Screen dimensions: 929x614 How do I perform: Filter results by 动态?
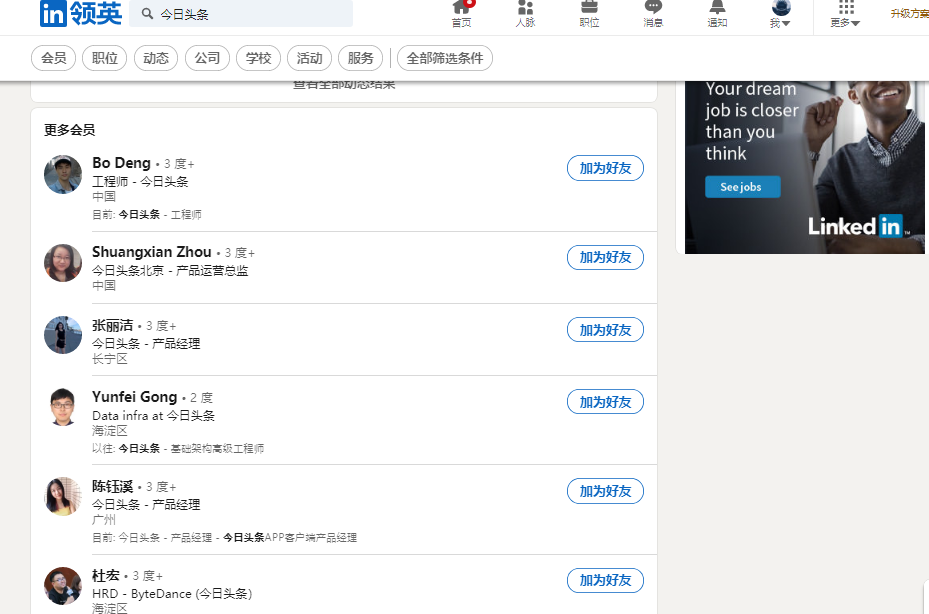(156, 58)
